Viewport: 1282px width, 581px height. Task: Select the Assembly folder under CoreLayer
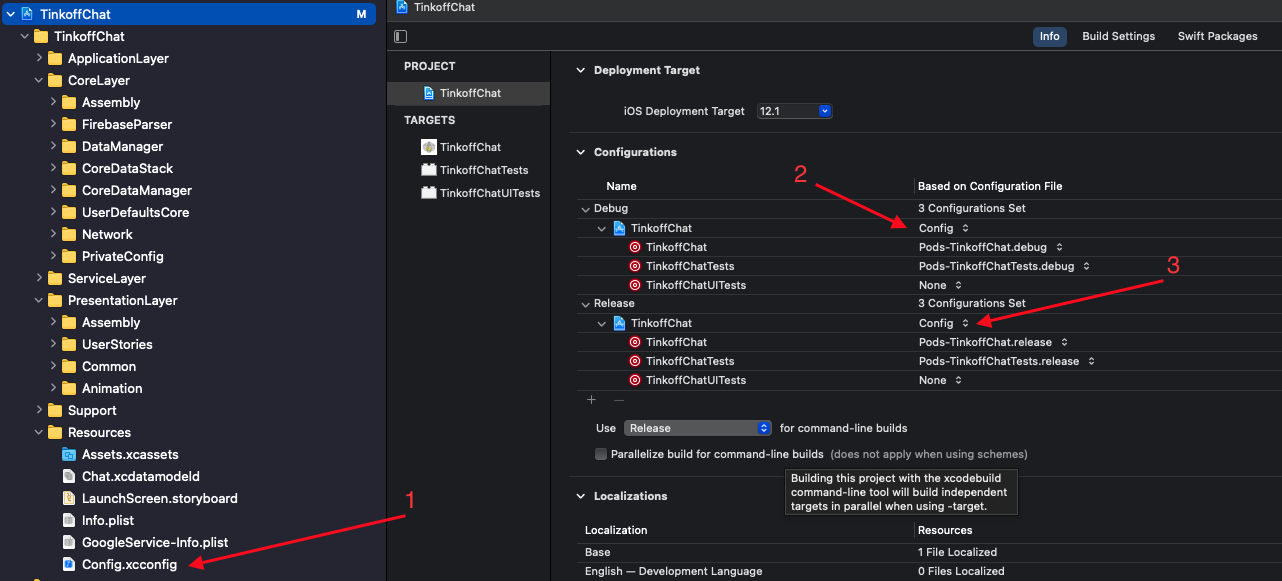pos(110,102)
